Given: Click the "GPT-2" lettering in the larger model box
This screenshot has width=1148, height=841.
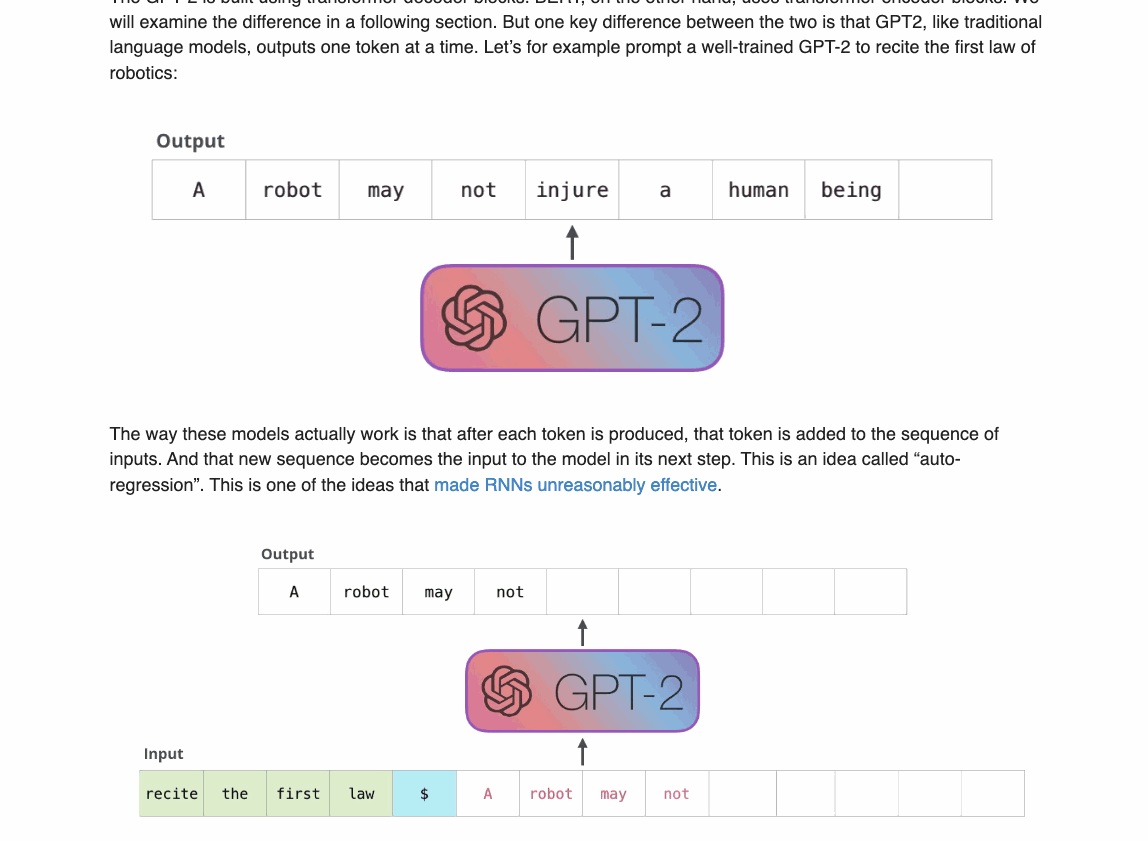Looking at the screenshot, I should point(618,319).
